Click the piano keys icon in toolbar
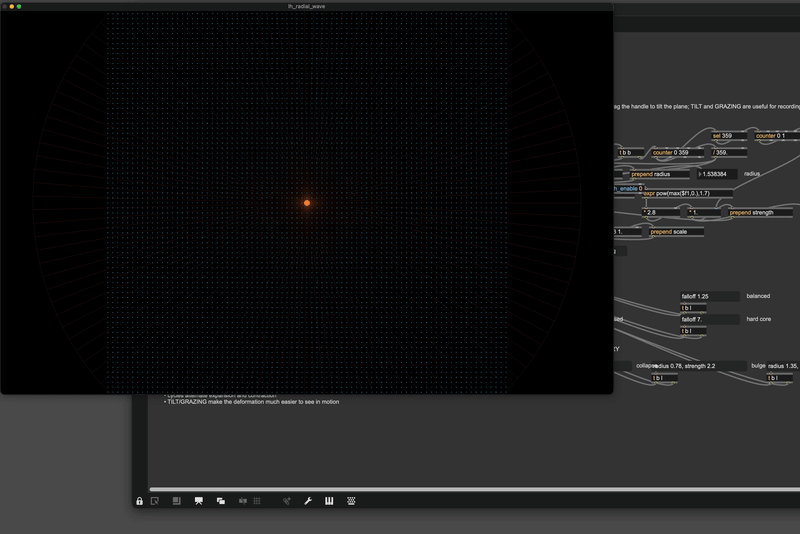Screen dimensions: 800x534 tap(329, 501)
